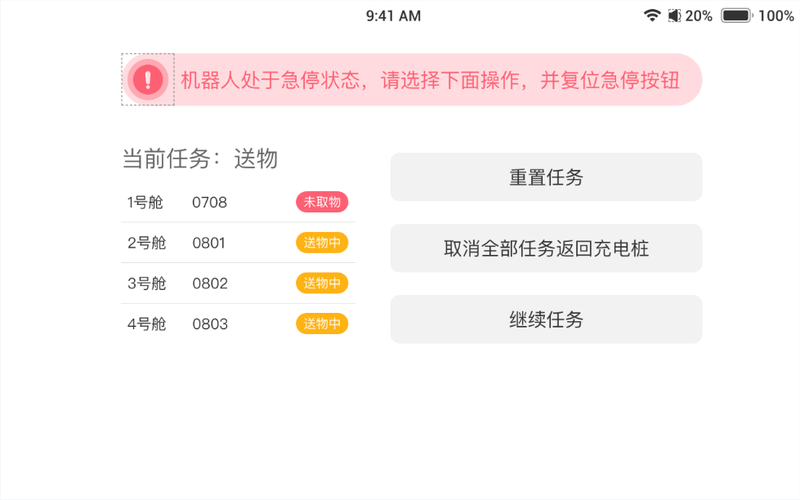The image size is (800, 500).
Task: Click the 重置任务 button
Action: (x=546, y=177)
